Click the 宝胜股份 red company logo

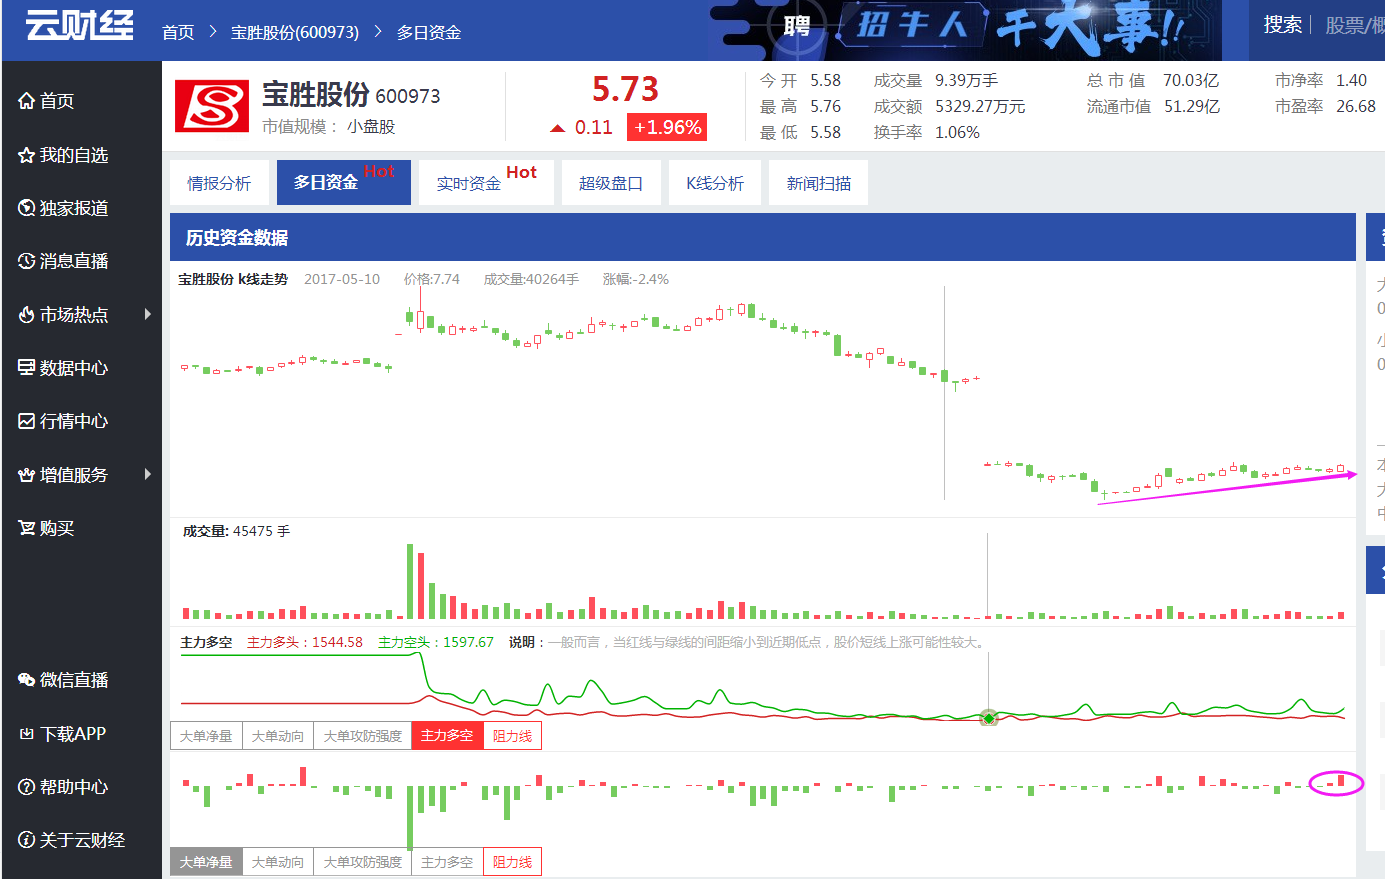(x=212, y=106)
